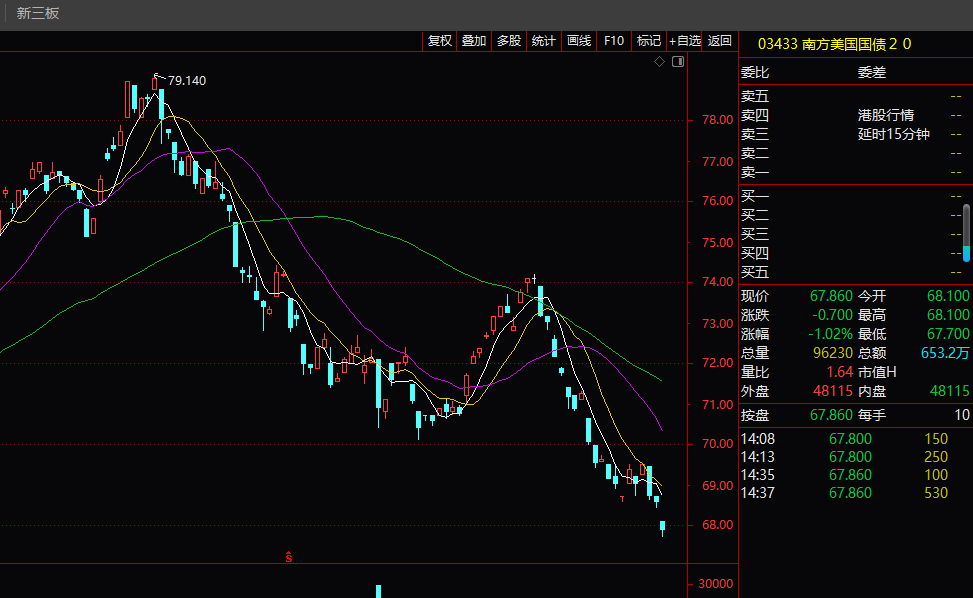Open the F10 company info page

[614, 41]
